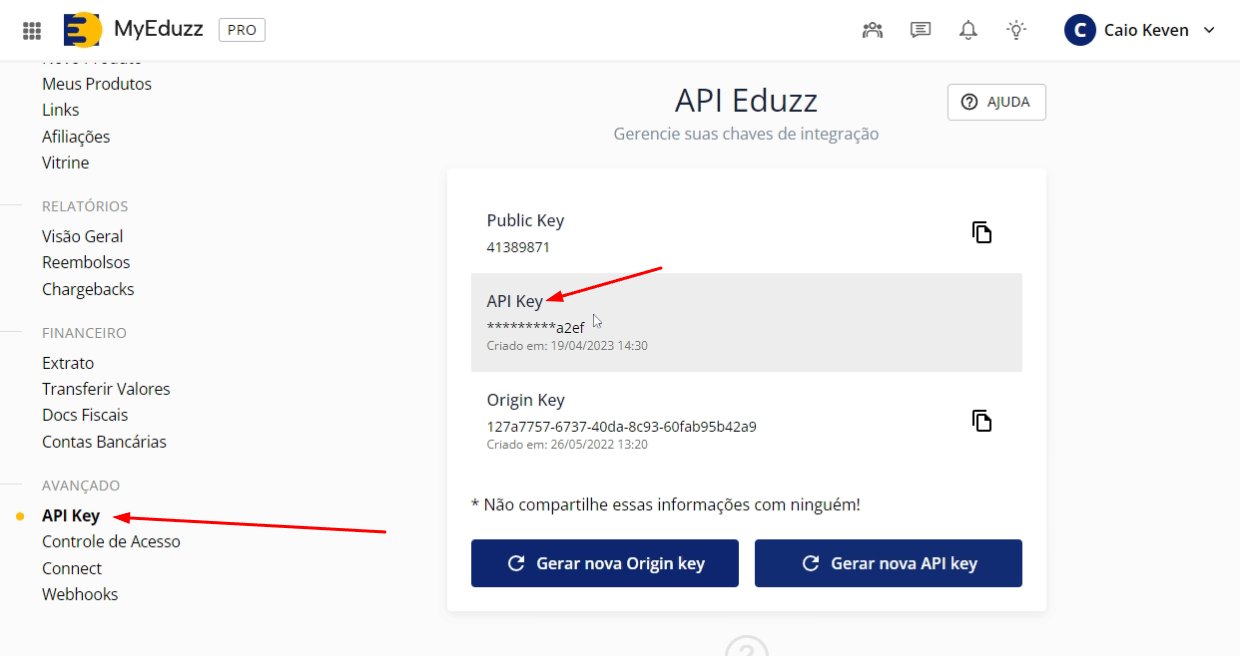Open the messages chat icon
This screenshot has width=1240, height=656.
(920, 30)
